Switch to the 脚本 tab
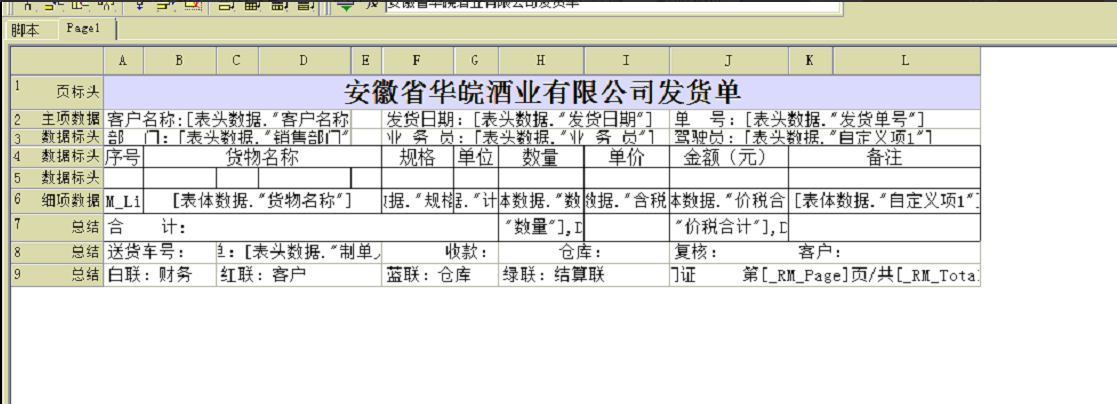Image resolution: width=1117 pixels, height=404 pixels. 25,31
